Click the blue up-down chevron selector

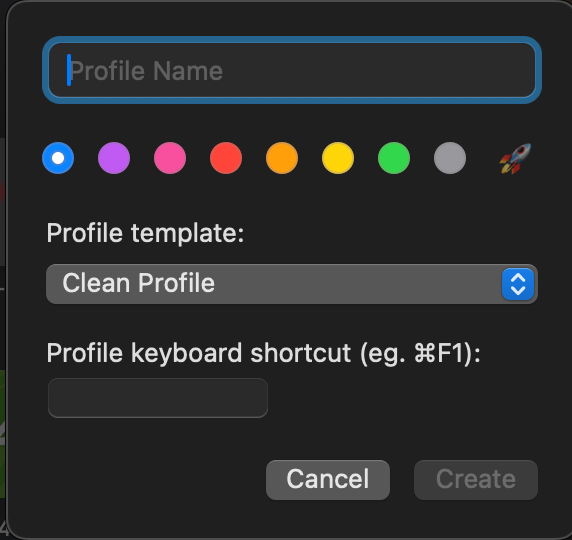tap(518, 284)
